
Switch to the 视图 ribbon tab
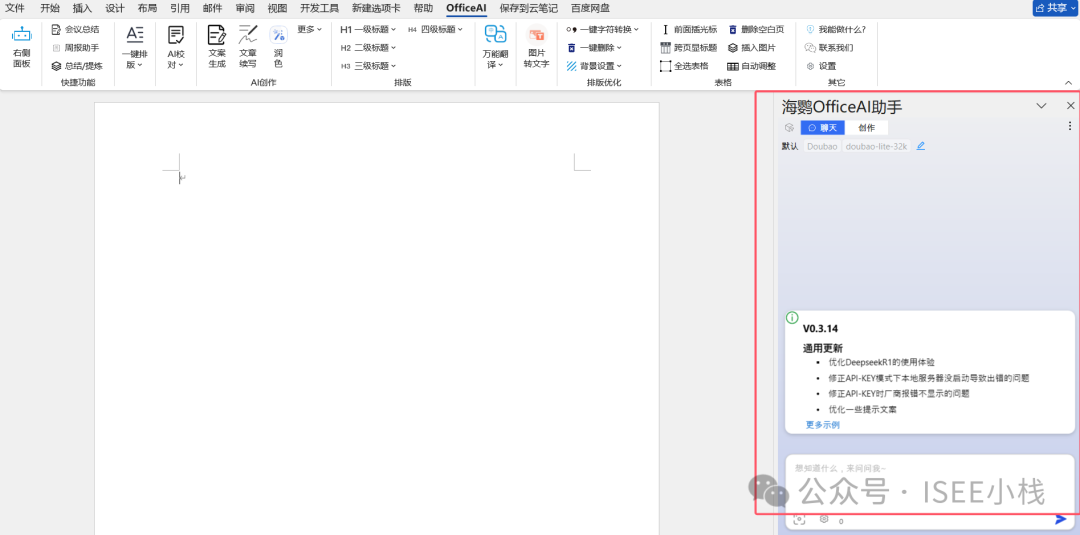point(277,8)
